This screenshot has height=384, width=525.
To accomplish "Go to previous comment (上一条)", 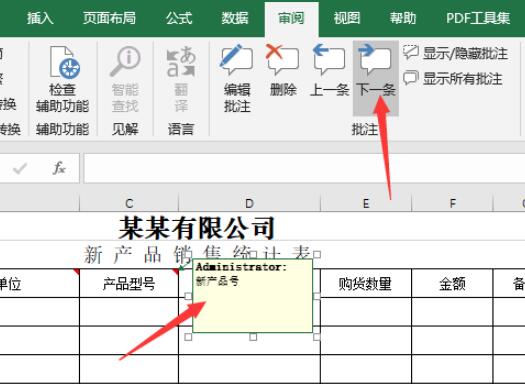I will [329, 70].
